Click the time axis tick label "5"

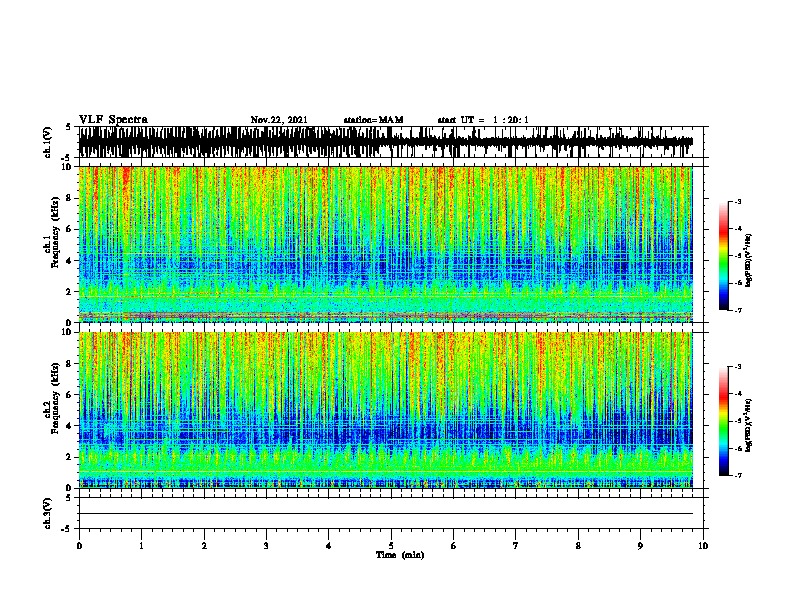point(391,546)
